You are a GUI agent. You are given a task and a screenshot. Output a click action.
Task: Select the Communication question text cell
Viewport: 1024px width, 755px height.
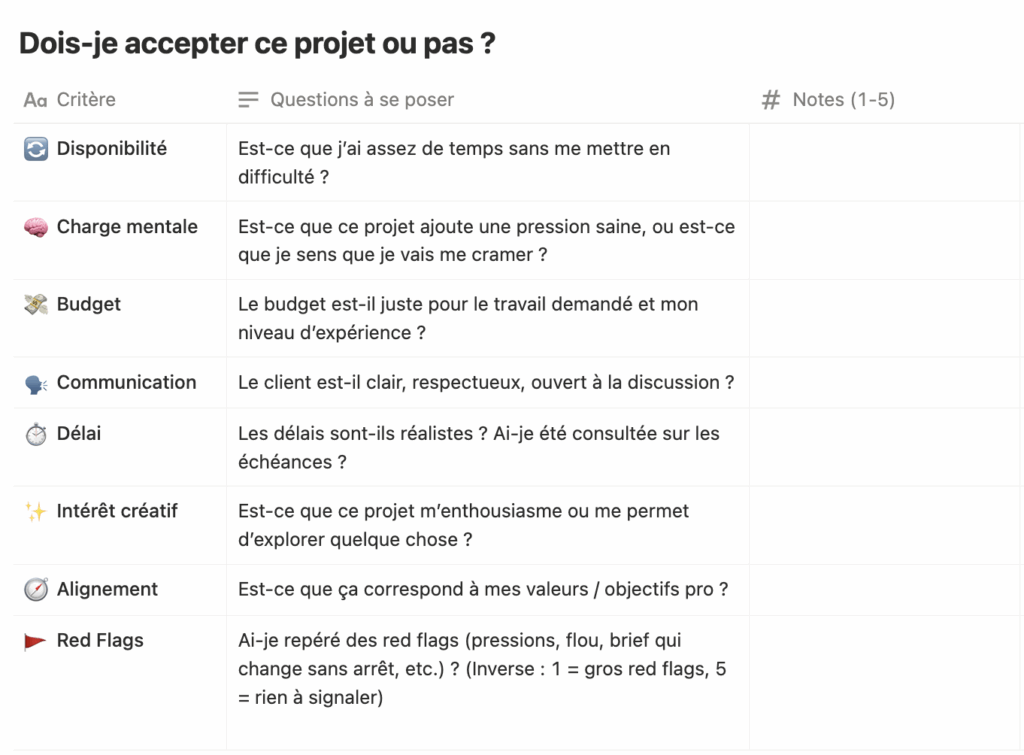(x=486, y=383)
